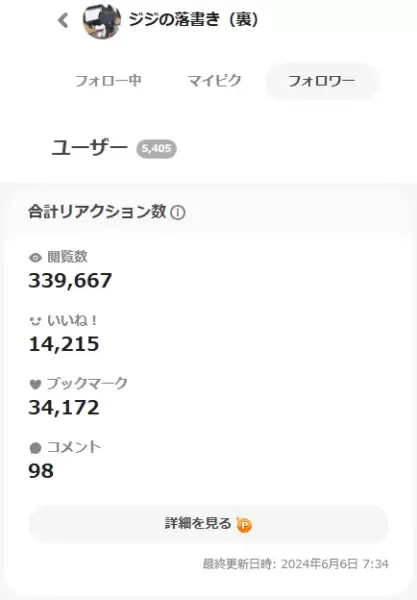Go back using the left chevron arrow
Viewport: 417px width, 600px height.
[63, 20]
